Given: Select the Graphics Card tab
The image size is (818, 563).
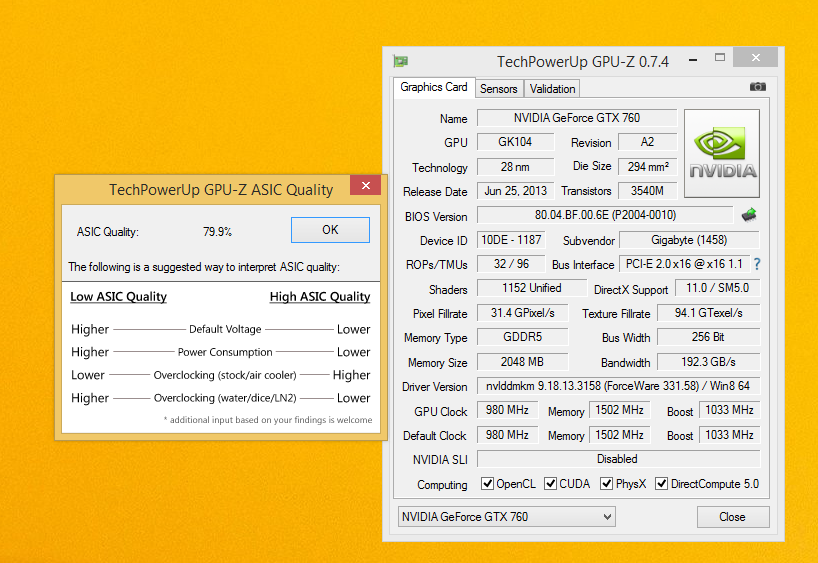Looking at the screenshot, I should click(x=434, y=87).
